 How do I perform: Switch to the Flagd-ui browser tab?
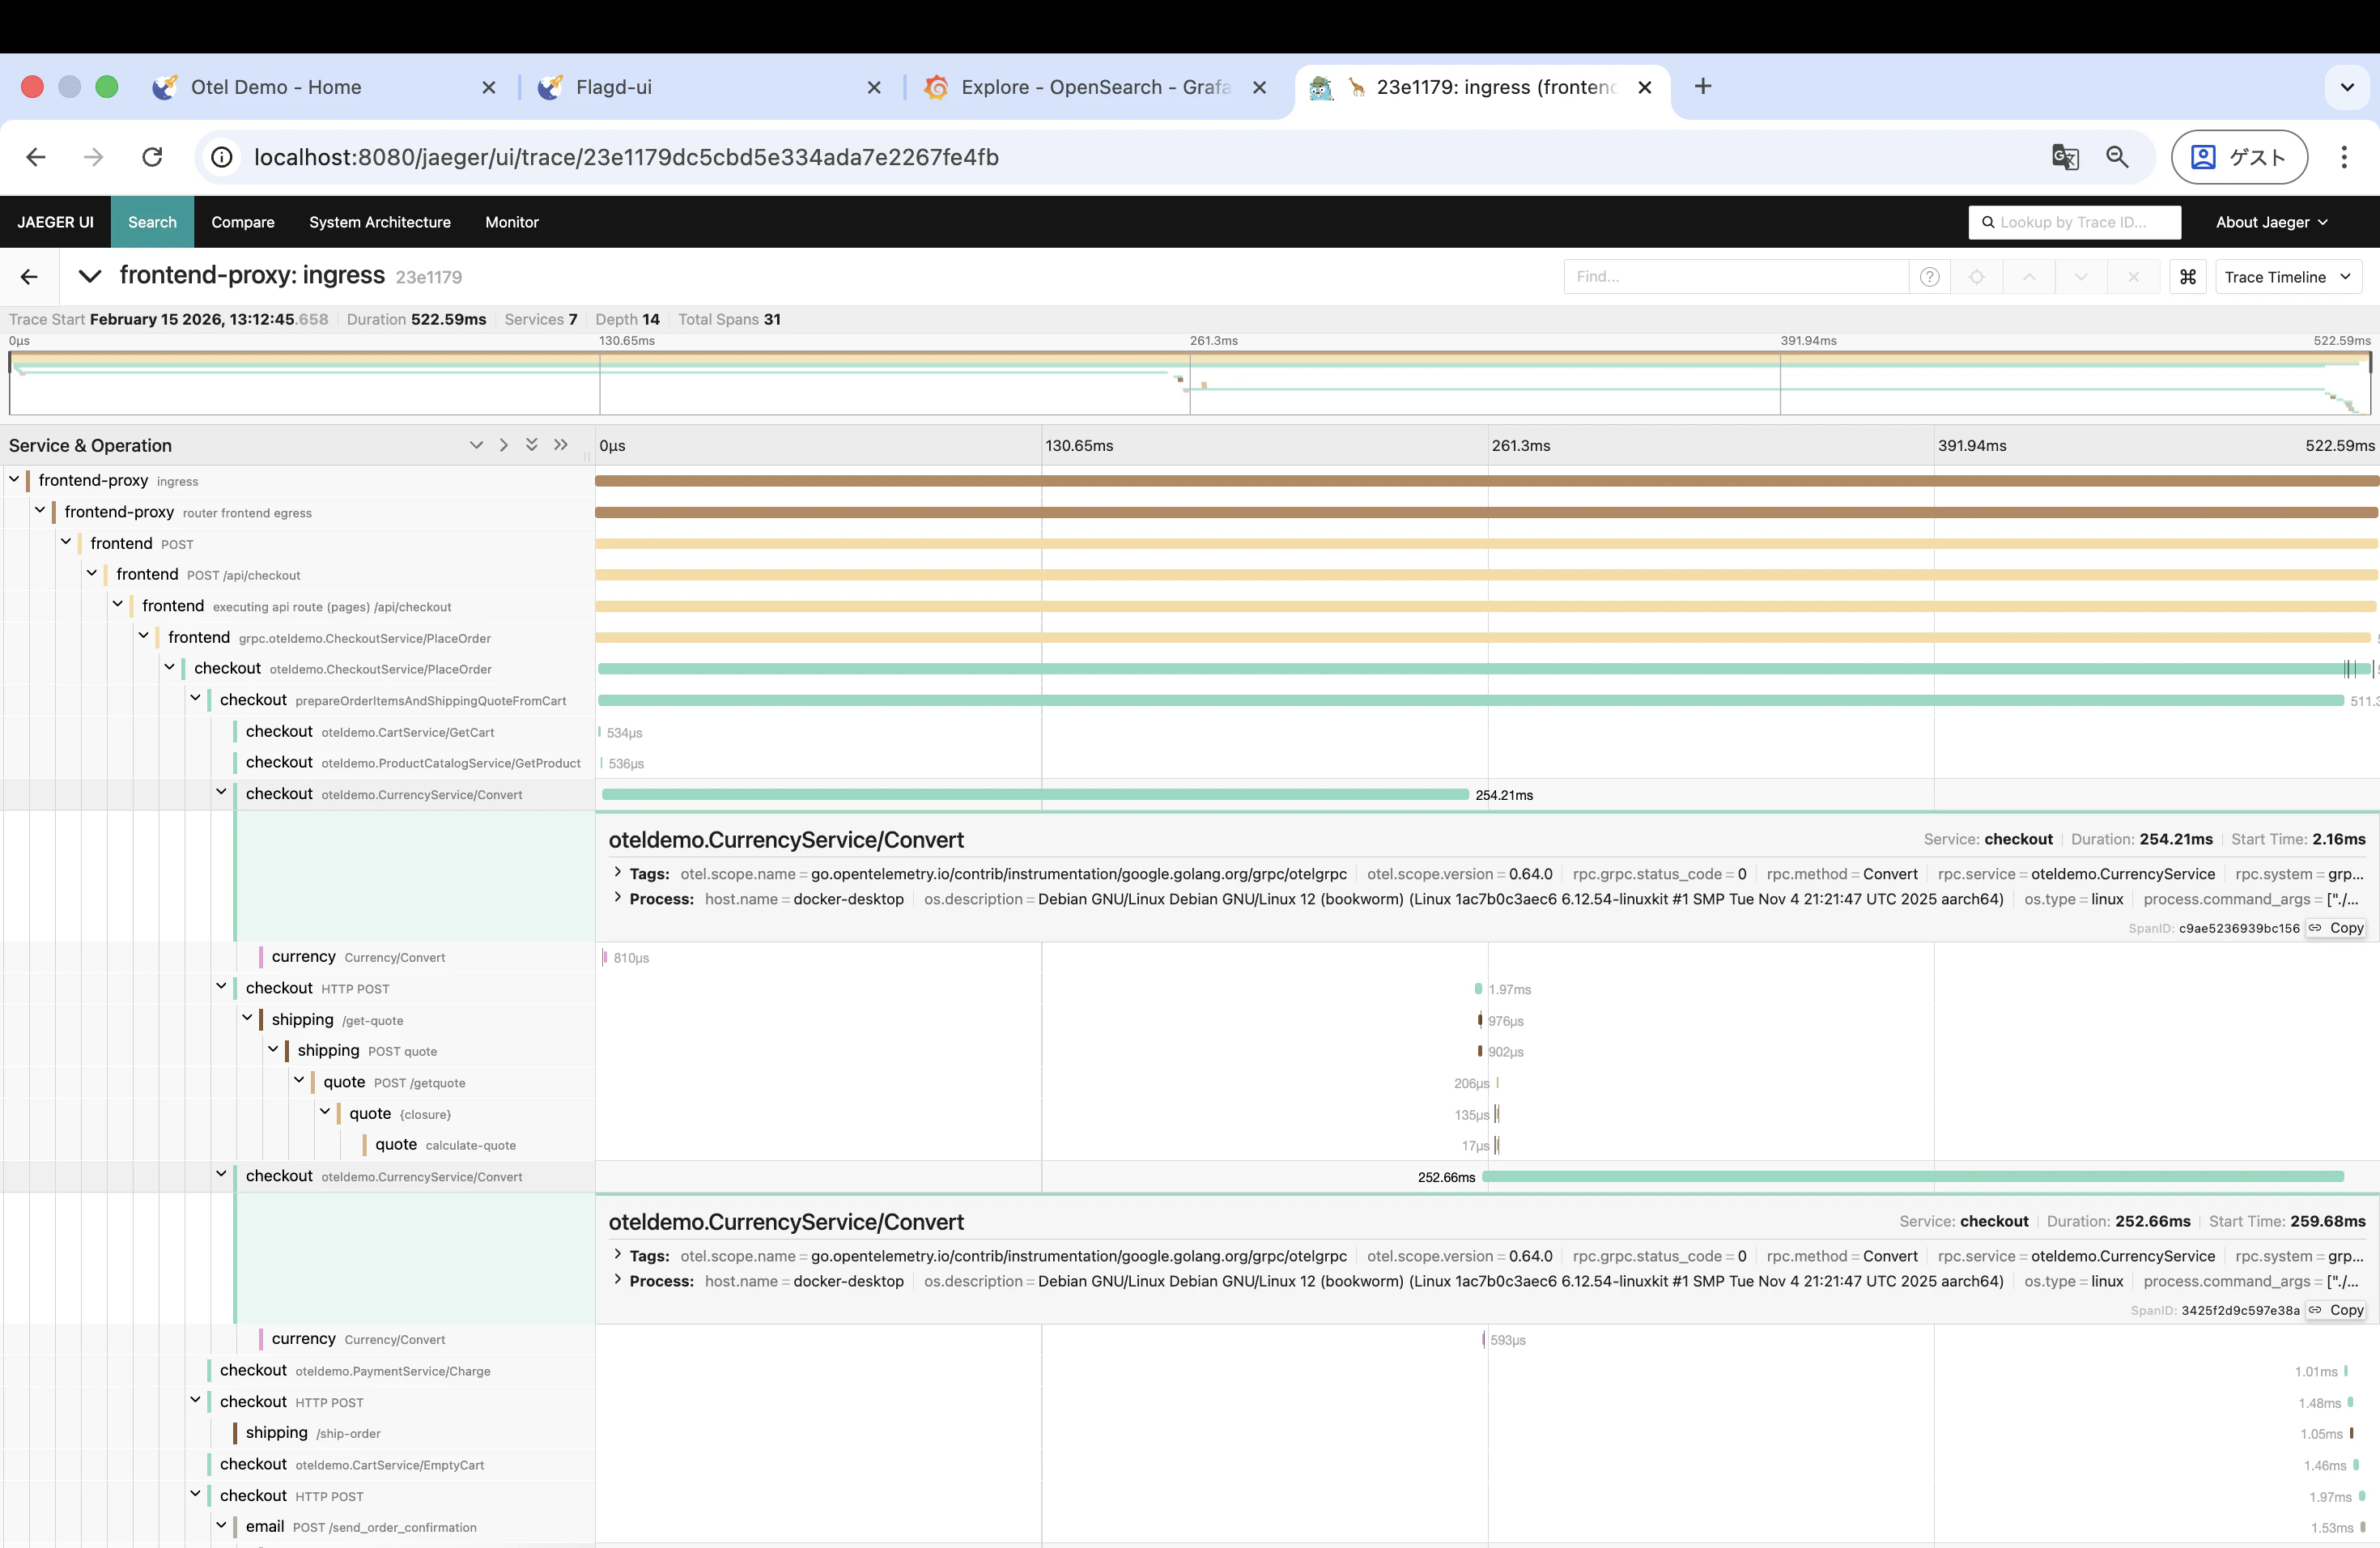point(613,87)
